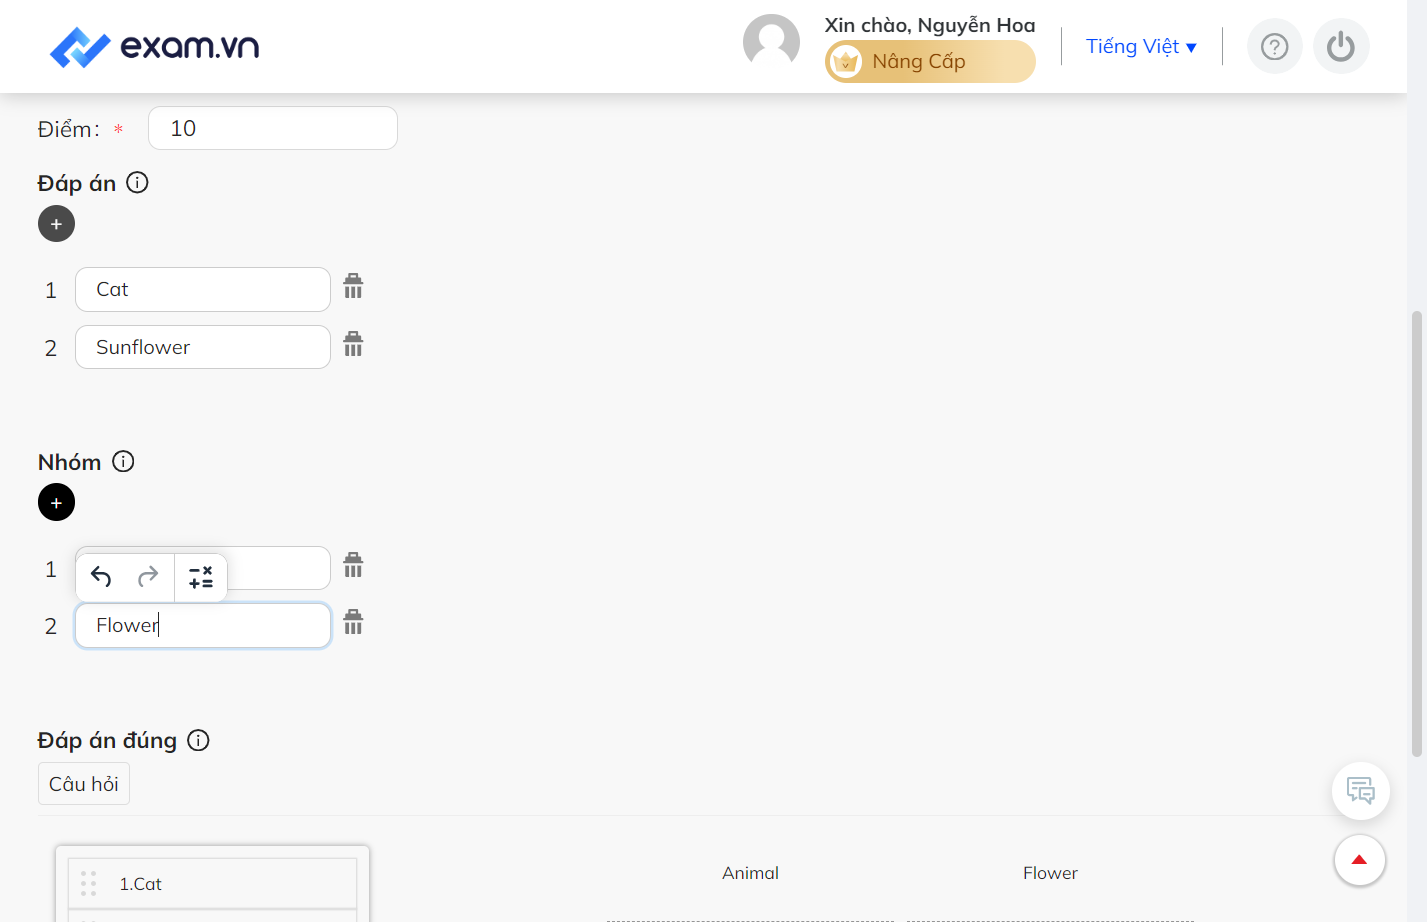Click the greeting Xin chào, Nguyễn Hoa
This screenshot has width=1427, height=922.
pos(930,25)
